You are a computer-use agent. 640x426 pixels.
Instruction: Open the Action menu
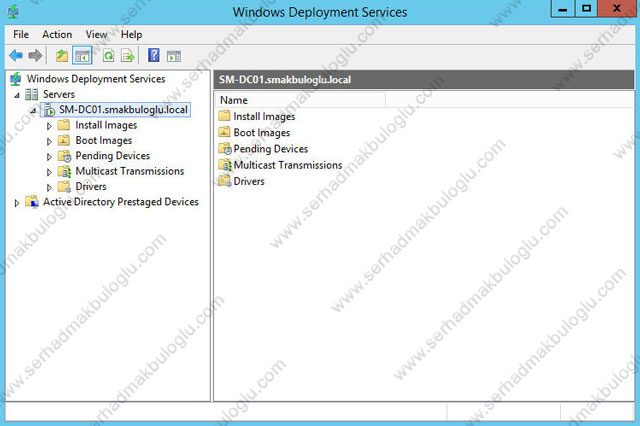pyautogui.click(x=57, y=35)
